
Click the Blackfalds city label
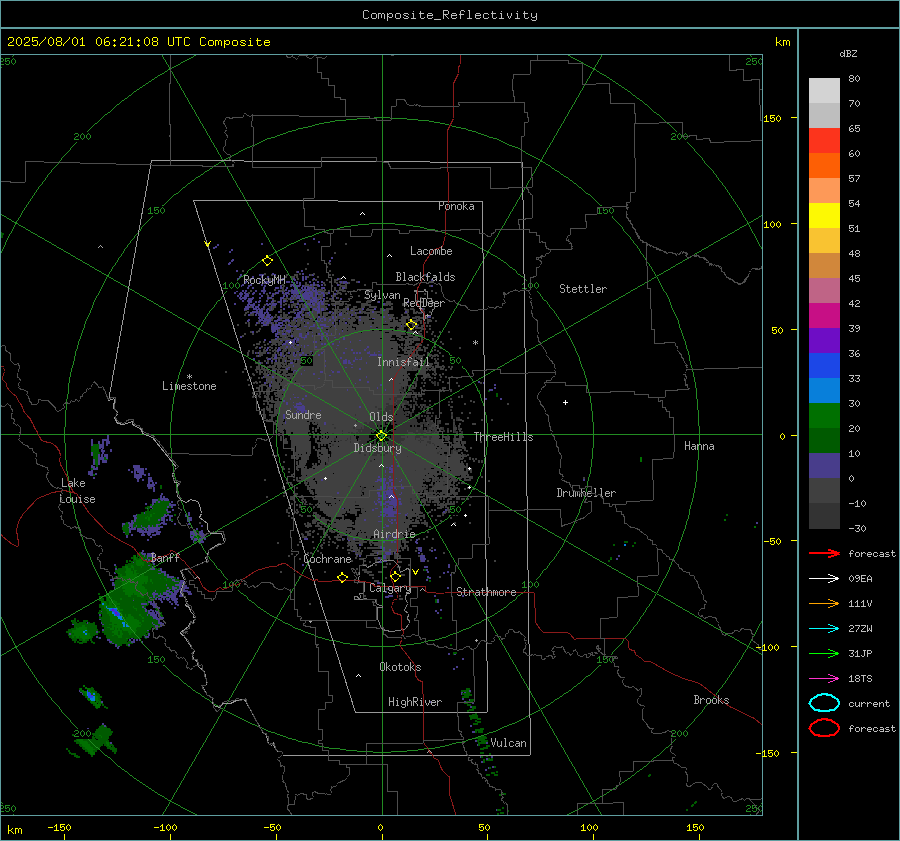[425, 277]
